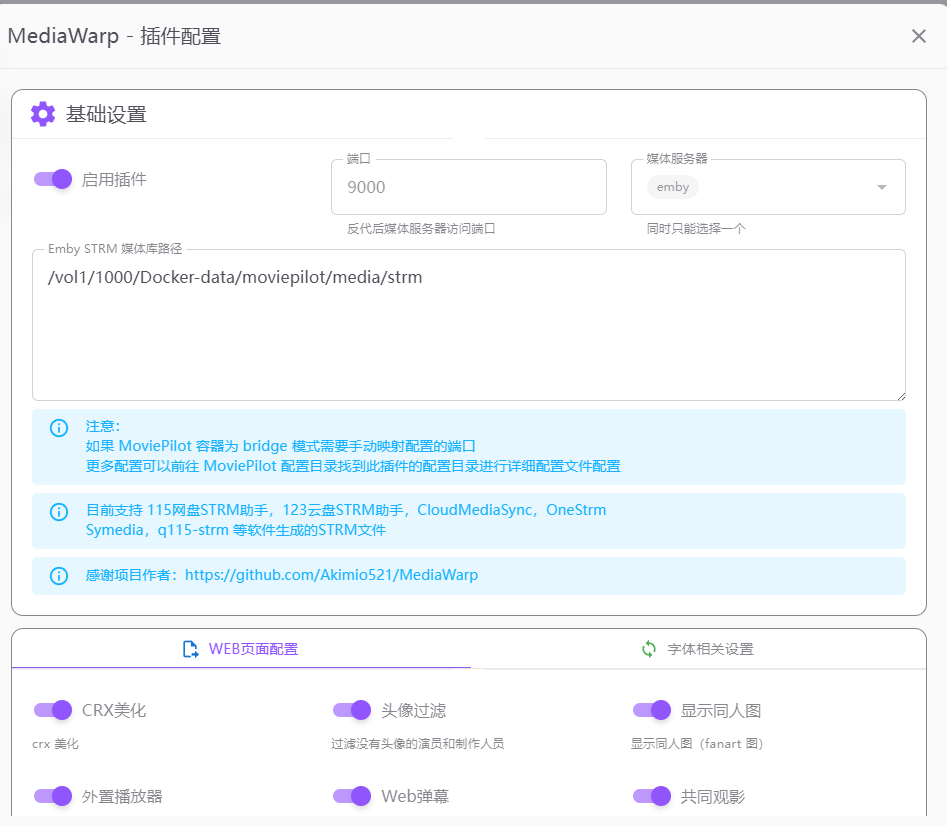The width and height of the screenshot is (947, 826).
Task: Turn off the CRX美化 switch
Action: 53,711
